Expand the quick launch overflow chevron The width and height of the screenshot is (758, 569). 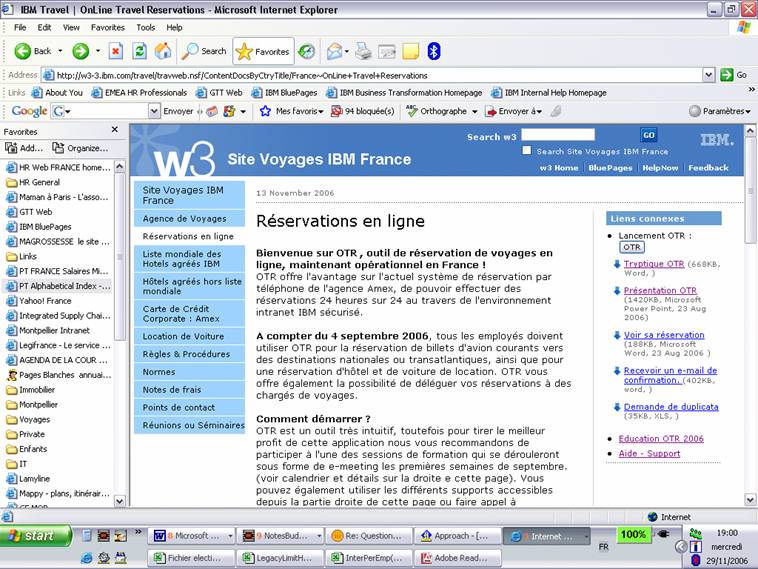click(138, 532)
